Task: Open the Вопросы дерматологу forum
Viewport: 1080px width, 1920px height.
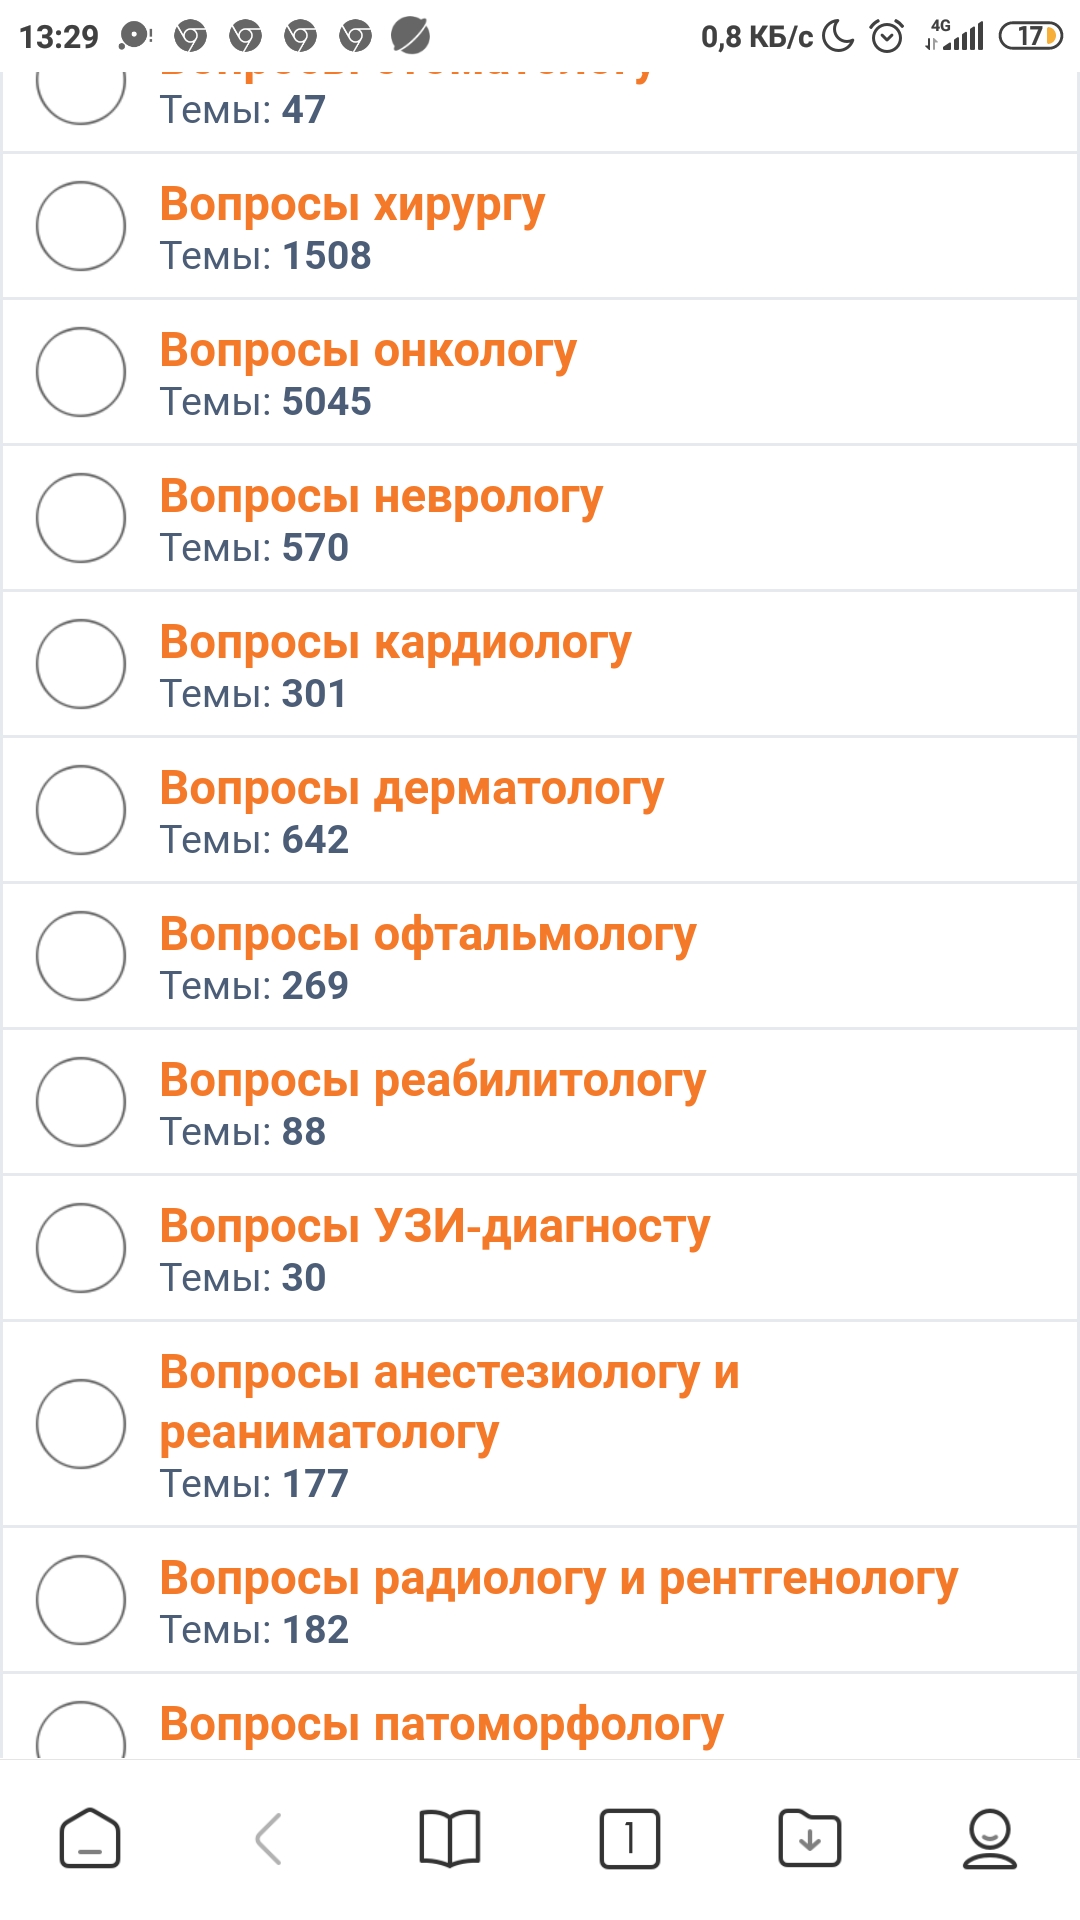Action: click(411, 789)
